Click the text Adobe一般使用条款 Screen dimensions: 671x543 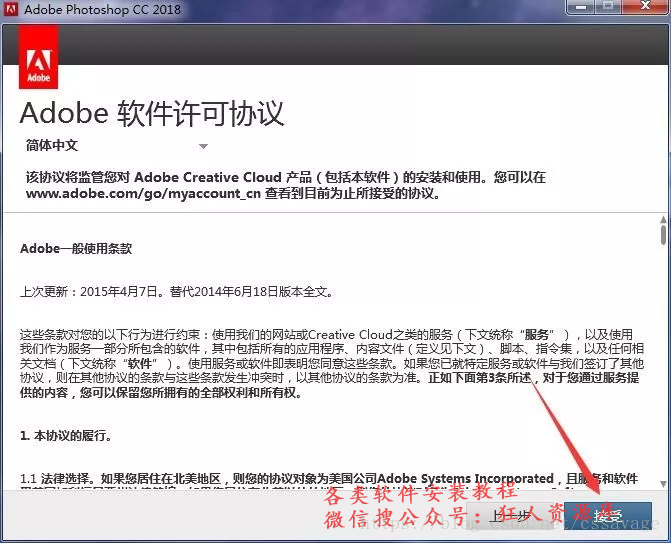76,249
